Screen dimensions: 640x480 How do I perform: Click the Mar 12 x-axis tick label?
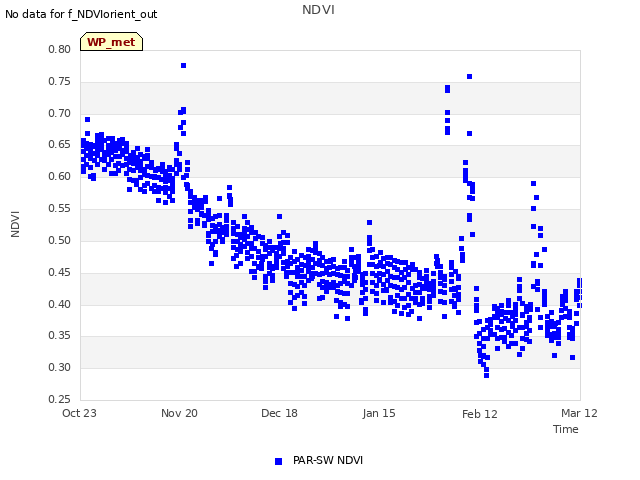point(579,413)
